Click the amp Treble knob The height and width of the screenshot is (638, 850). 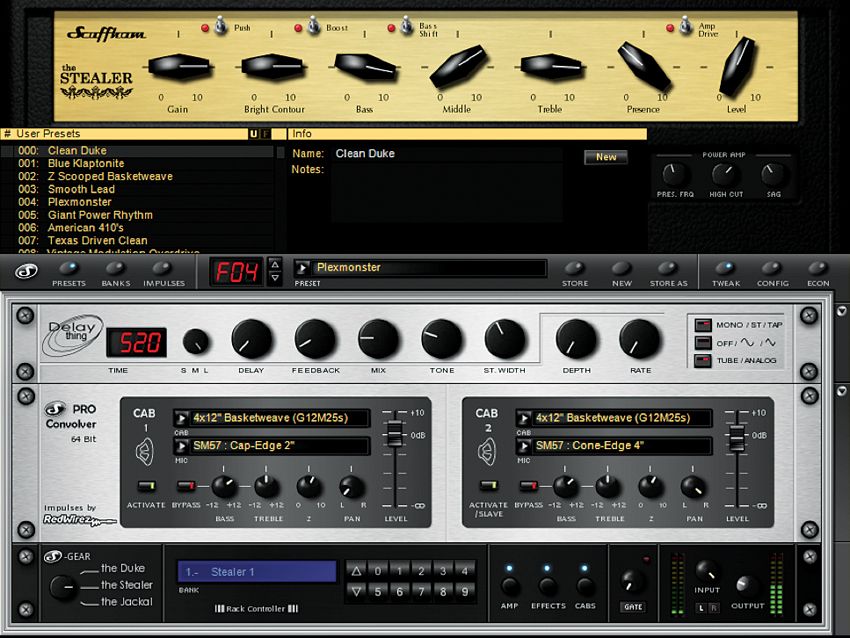point(551,67)
